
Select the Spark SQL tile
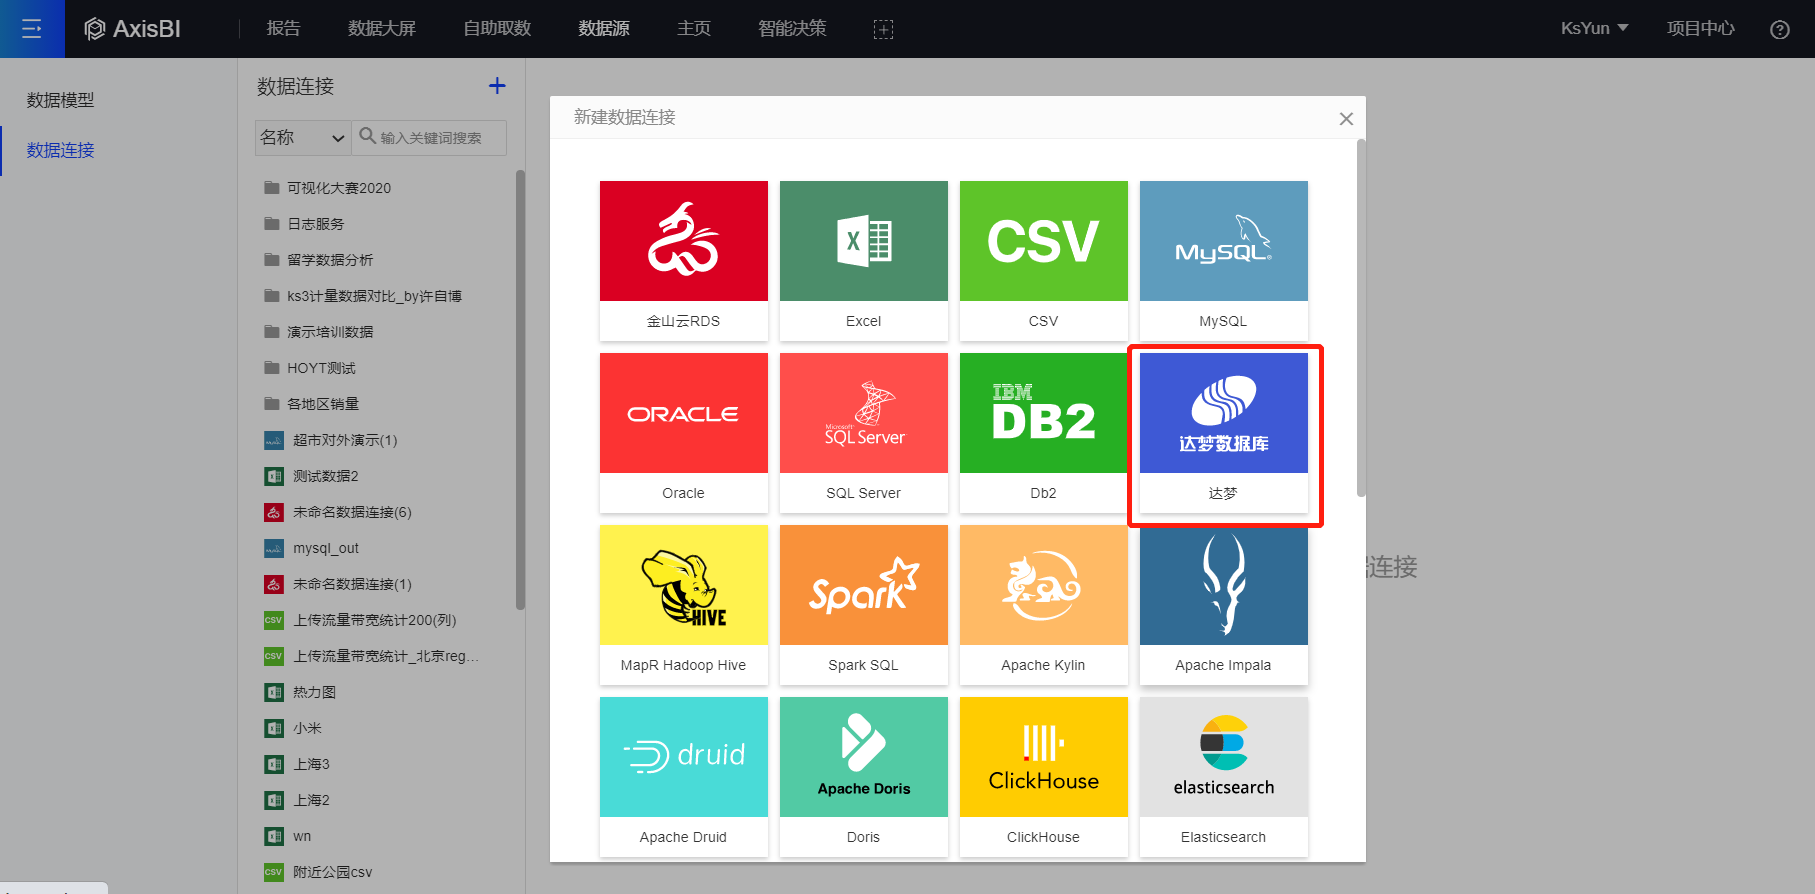click(x=864, y=605)
